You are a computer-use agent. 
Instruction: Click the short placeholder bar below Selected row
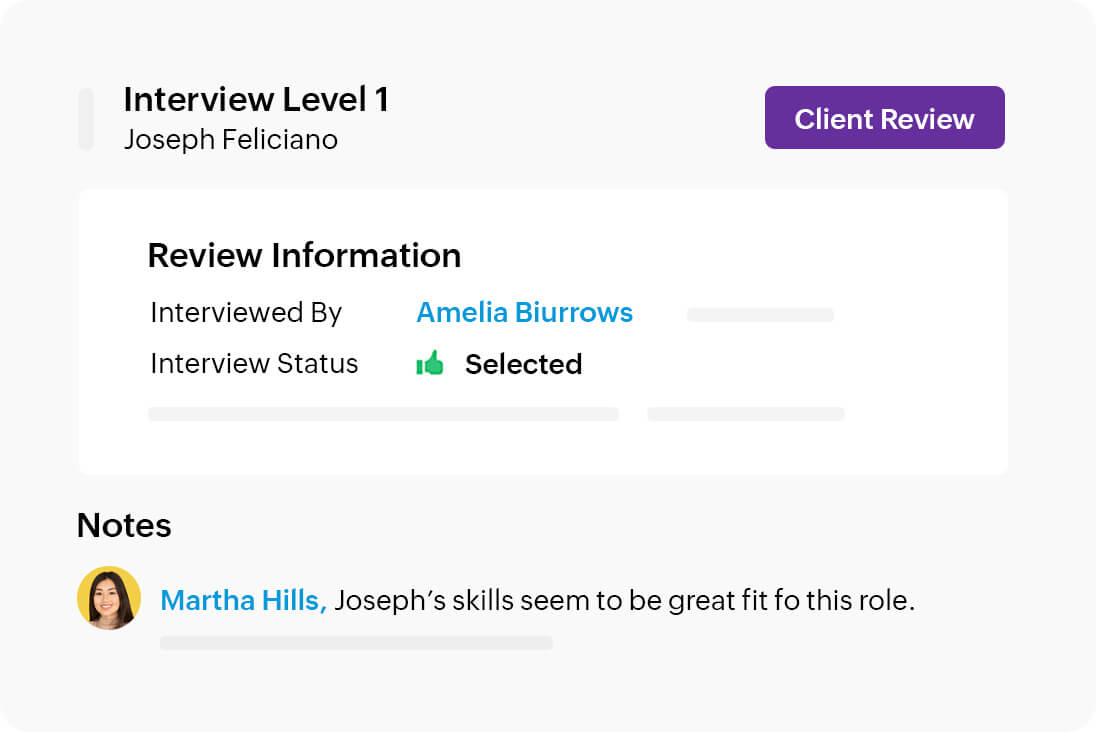[746, 414]
